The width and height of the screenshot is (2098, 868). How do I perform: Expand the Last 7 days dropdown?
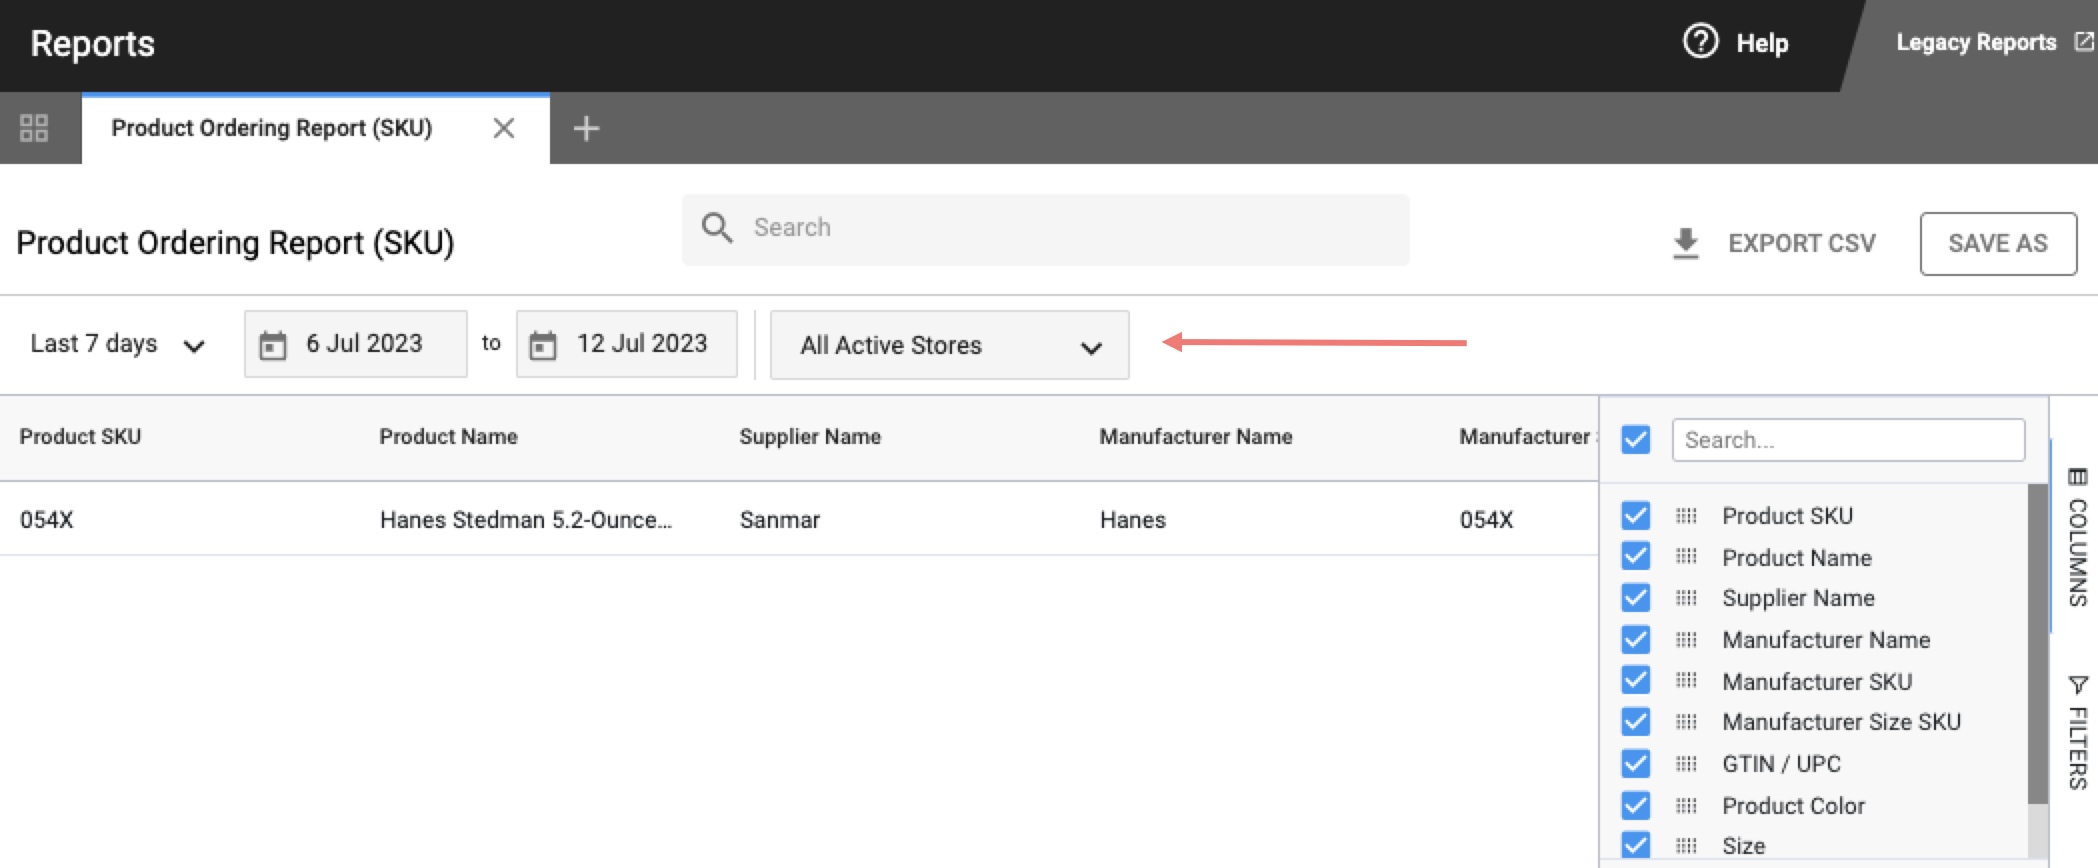117,345
